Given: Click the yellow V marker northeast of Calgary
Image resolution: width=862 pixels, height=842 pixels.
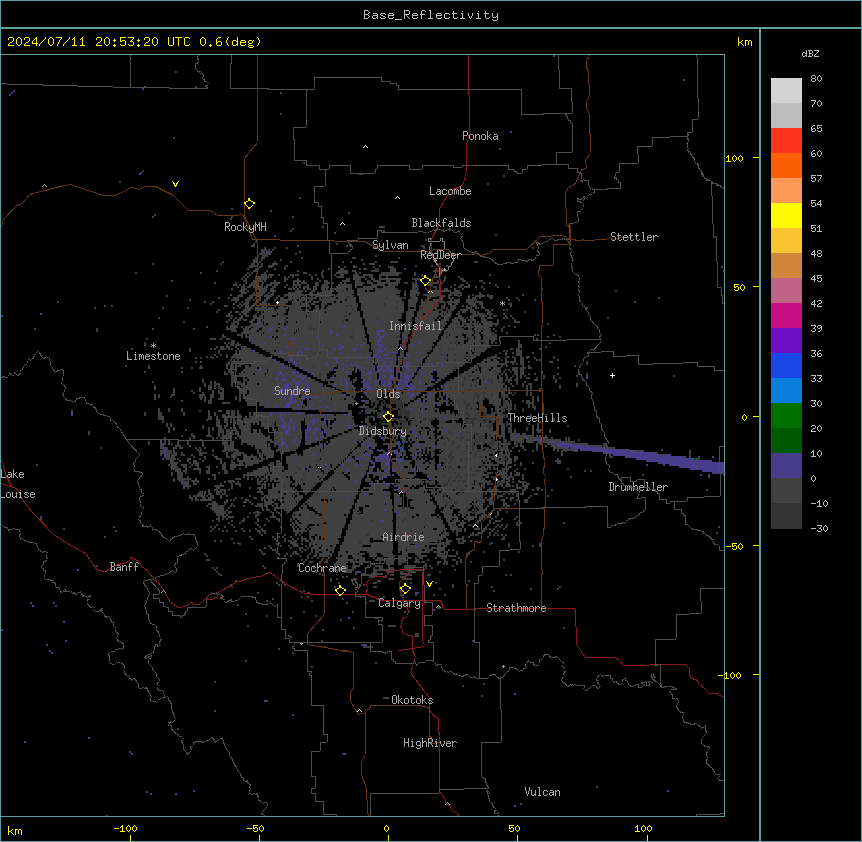Looking at the screenshot, I should point(429,584).
